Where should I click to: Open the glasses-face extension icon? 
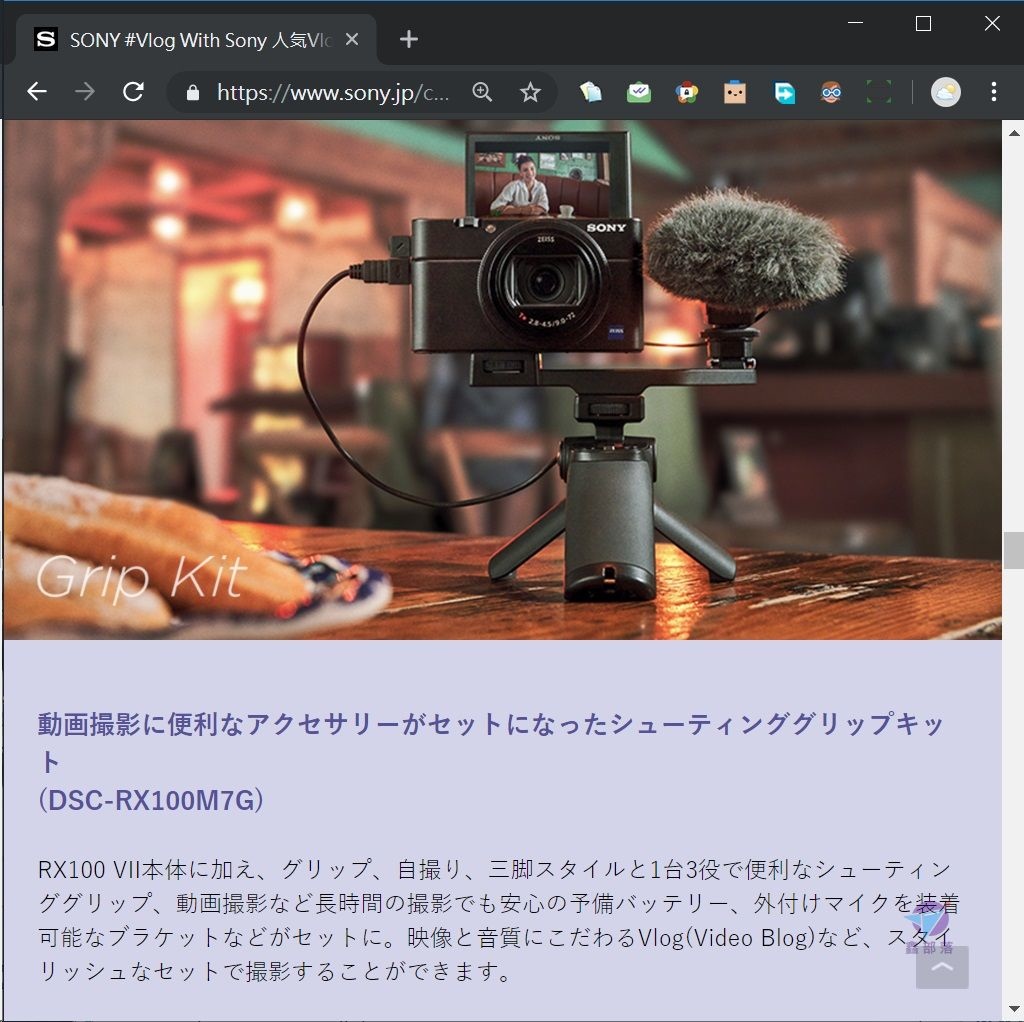point(831,92)
